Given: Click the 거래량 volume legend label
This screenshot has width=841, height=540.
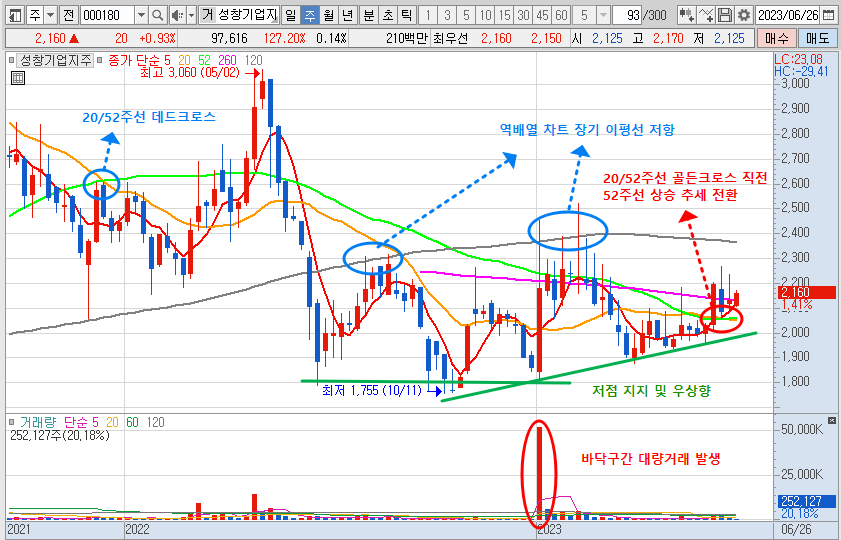Looking at the screenshot, I should (38, 423).
